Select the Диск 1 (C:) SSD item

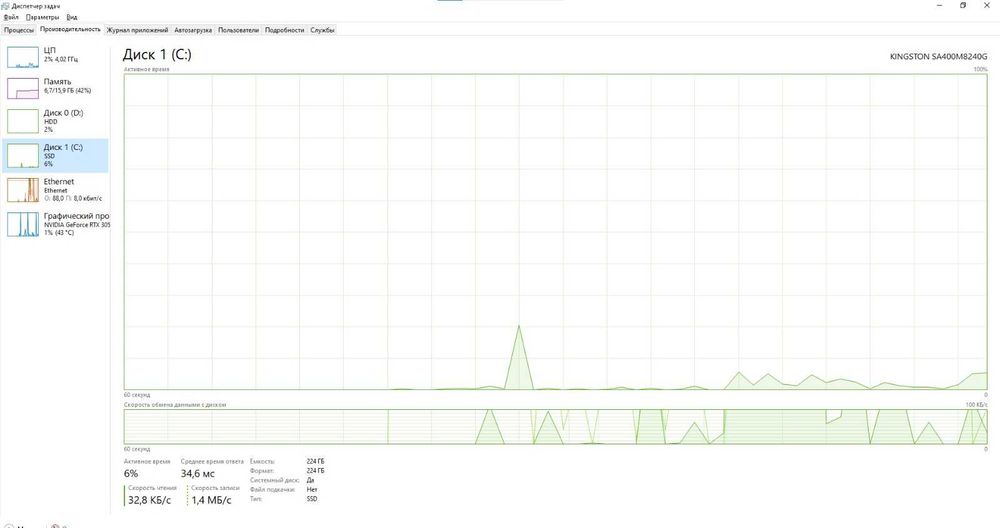[55, 155]
